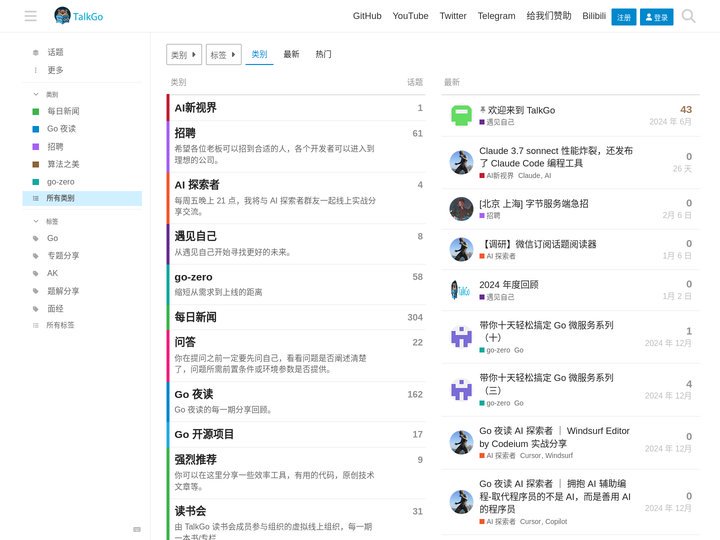Open the Twitter header link
This screenshot has width=720, height=540.
coord(453,16)
